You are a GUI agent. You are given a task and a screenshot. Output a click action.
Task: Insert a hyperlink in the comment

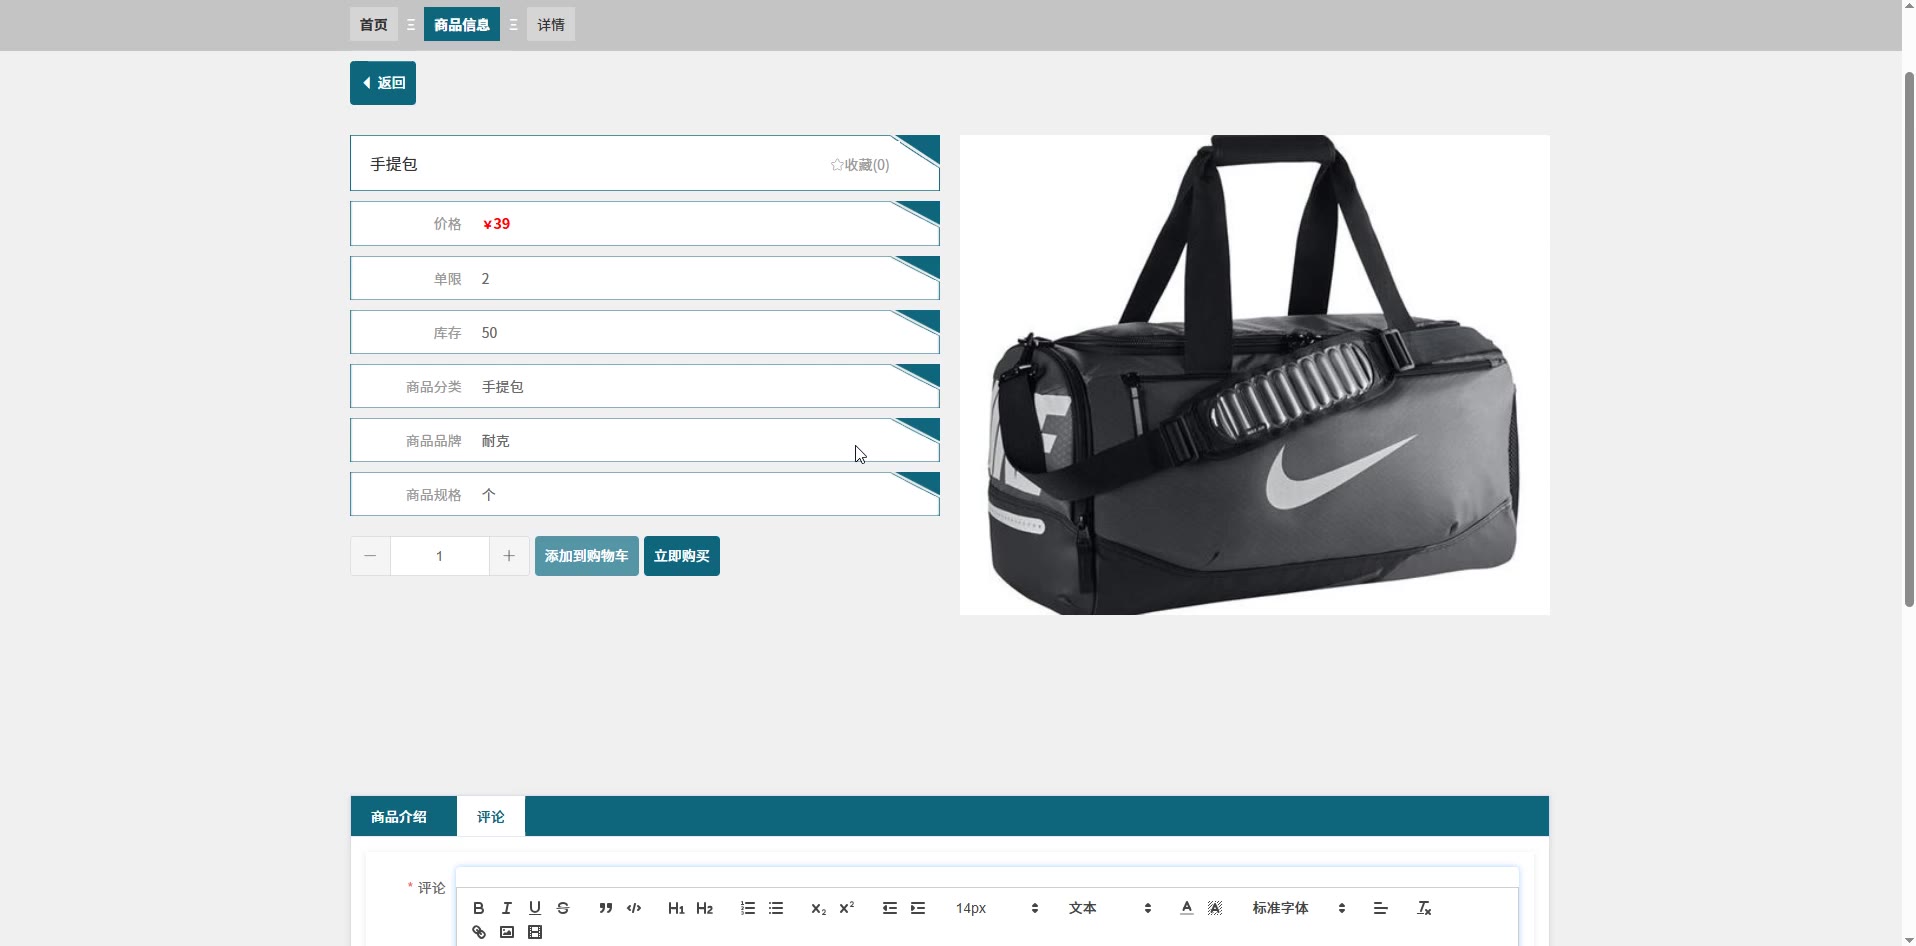tap(479, 932)
